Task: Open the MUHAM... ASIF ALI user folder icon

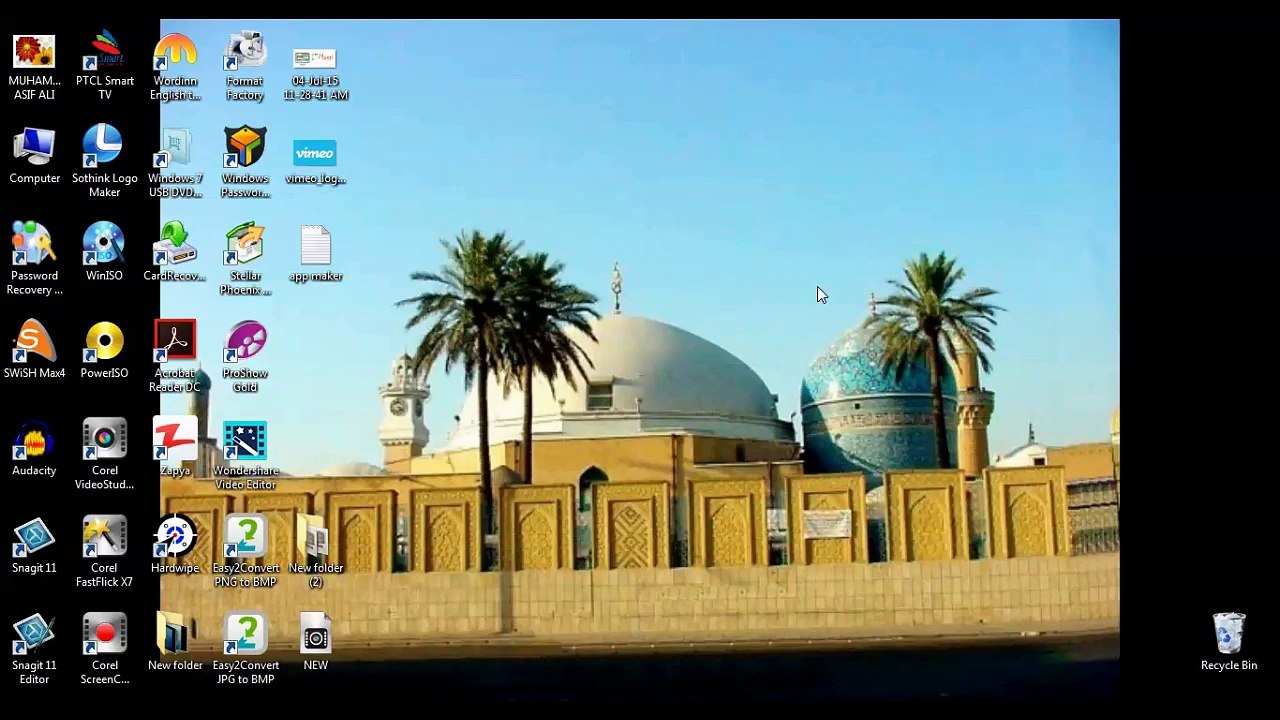Action: point(34,66)
